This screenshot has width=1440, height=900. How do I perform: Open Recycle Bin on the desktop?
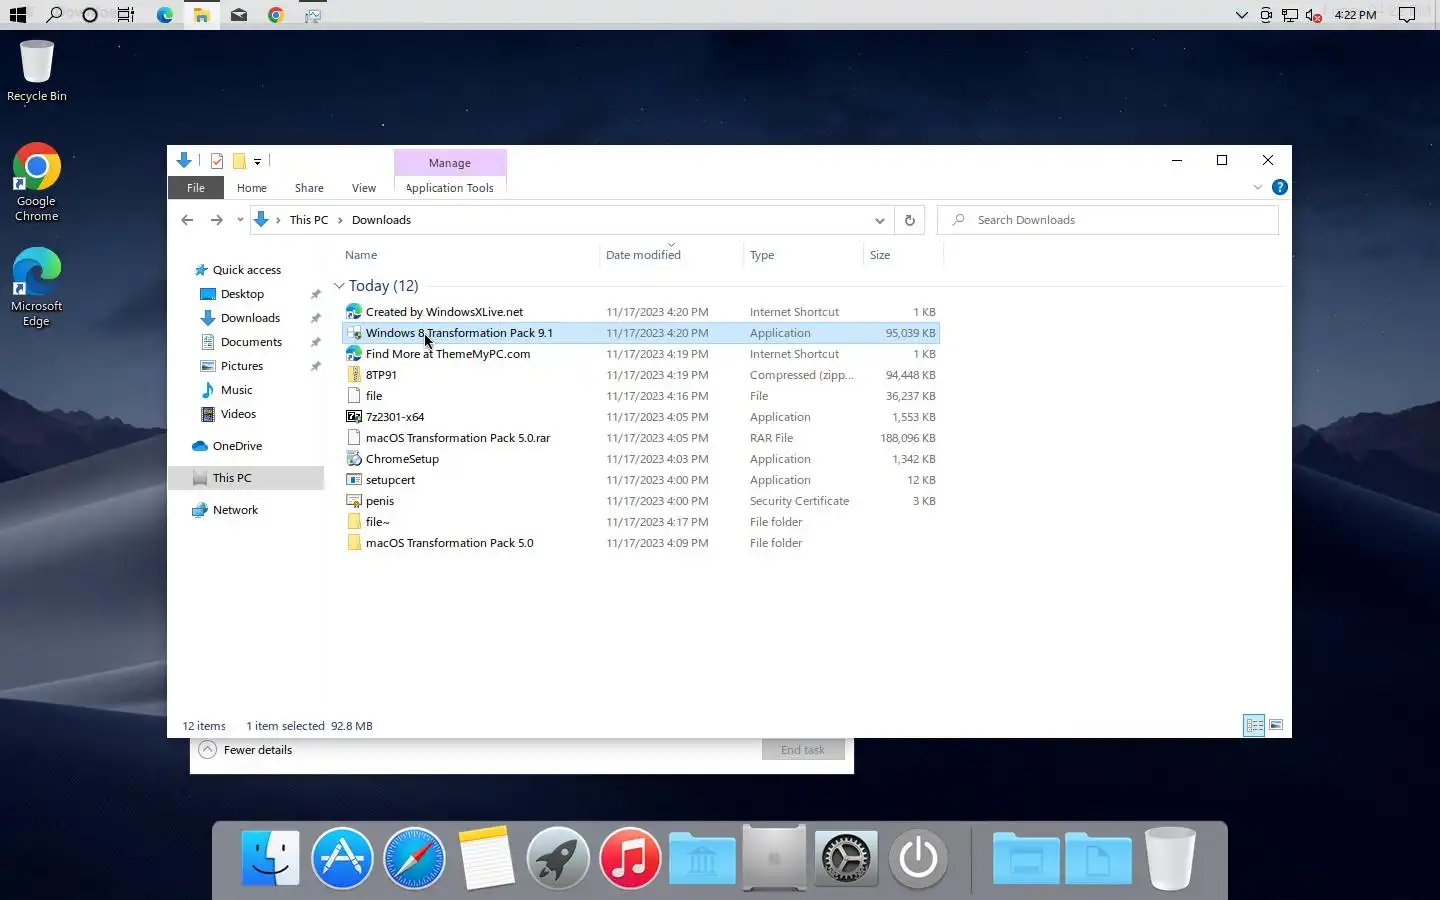click(37, 71)
